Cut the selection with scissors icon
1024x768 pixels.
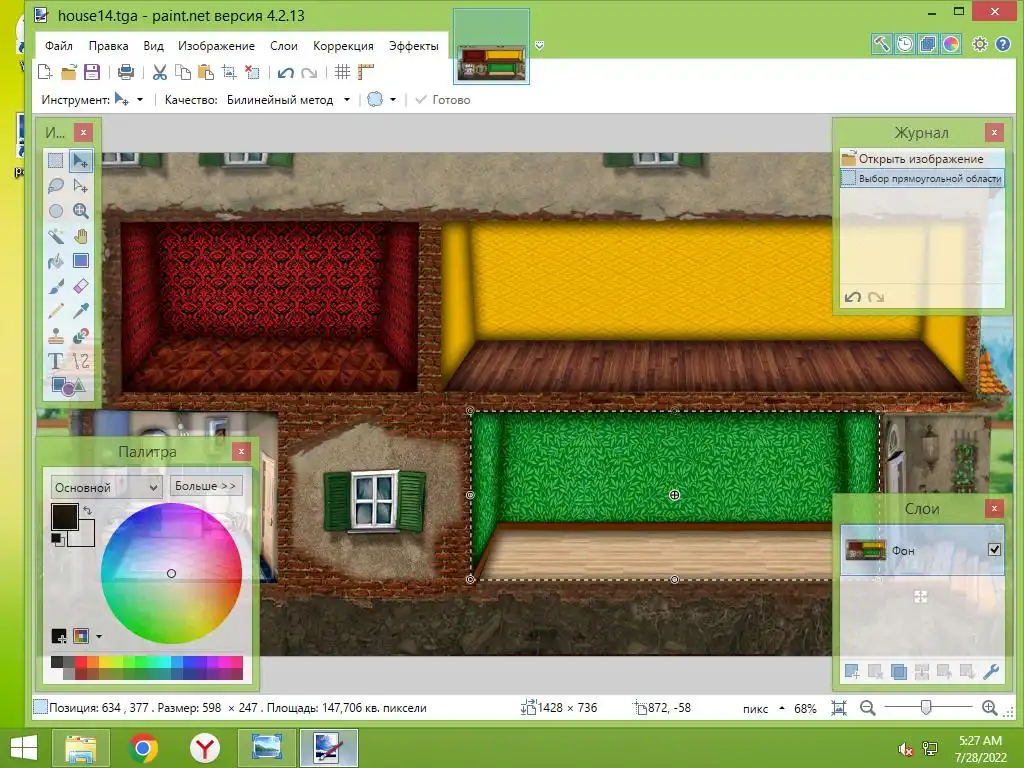click(x=159, y=72)
